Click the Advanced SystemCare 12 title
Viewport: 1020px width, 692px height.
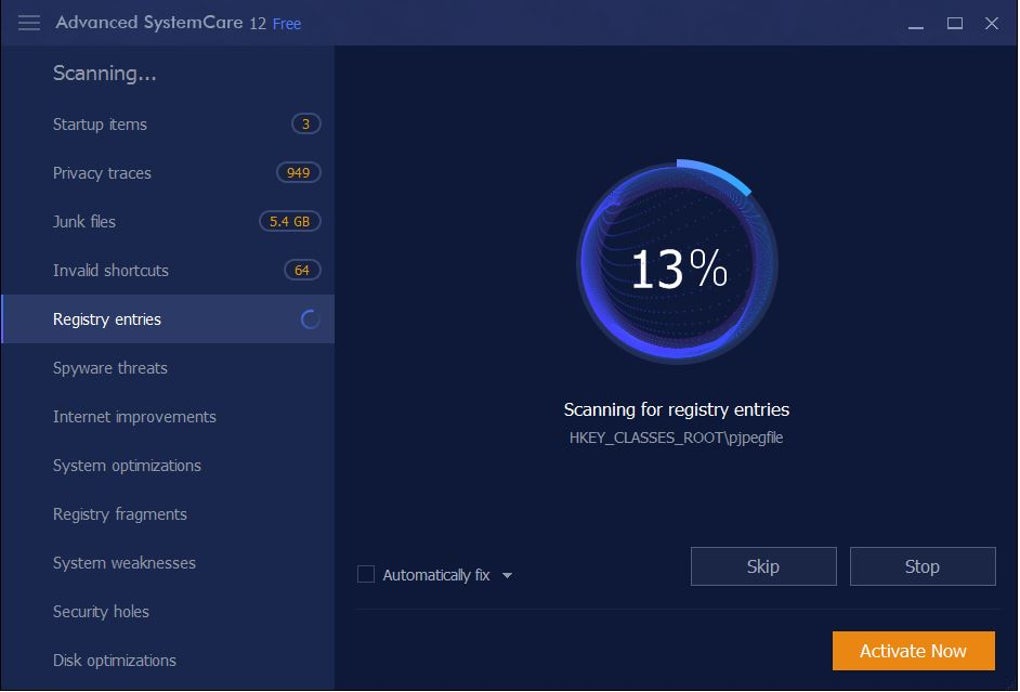tap(161, 23)
